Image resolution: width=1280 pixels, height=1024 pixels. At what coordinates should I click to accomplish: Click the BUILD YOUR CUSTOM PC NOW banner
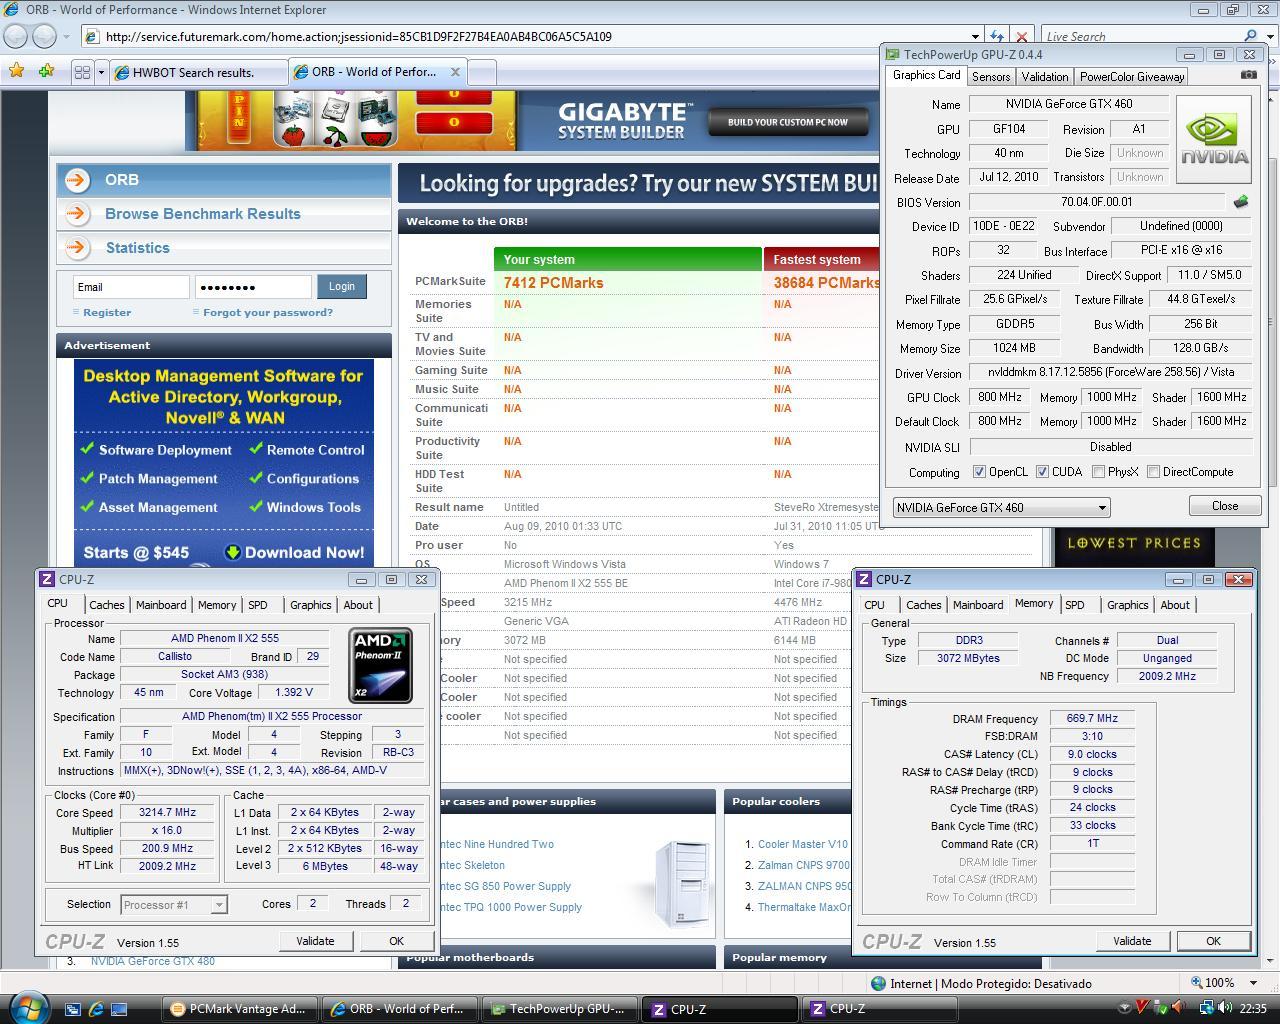(788, 122)
